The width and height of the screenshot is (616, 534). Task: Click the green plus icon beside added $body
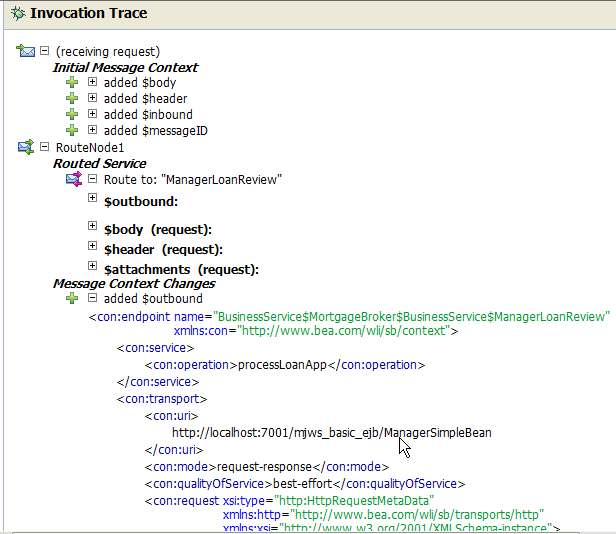[72, 83]
